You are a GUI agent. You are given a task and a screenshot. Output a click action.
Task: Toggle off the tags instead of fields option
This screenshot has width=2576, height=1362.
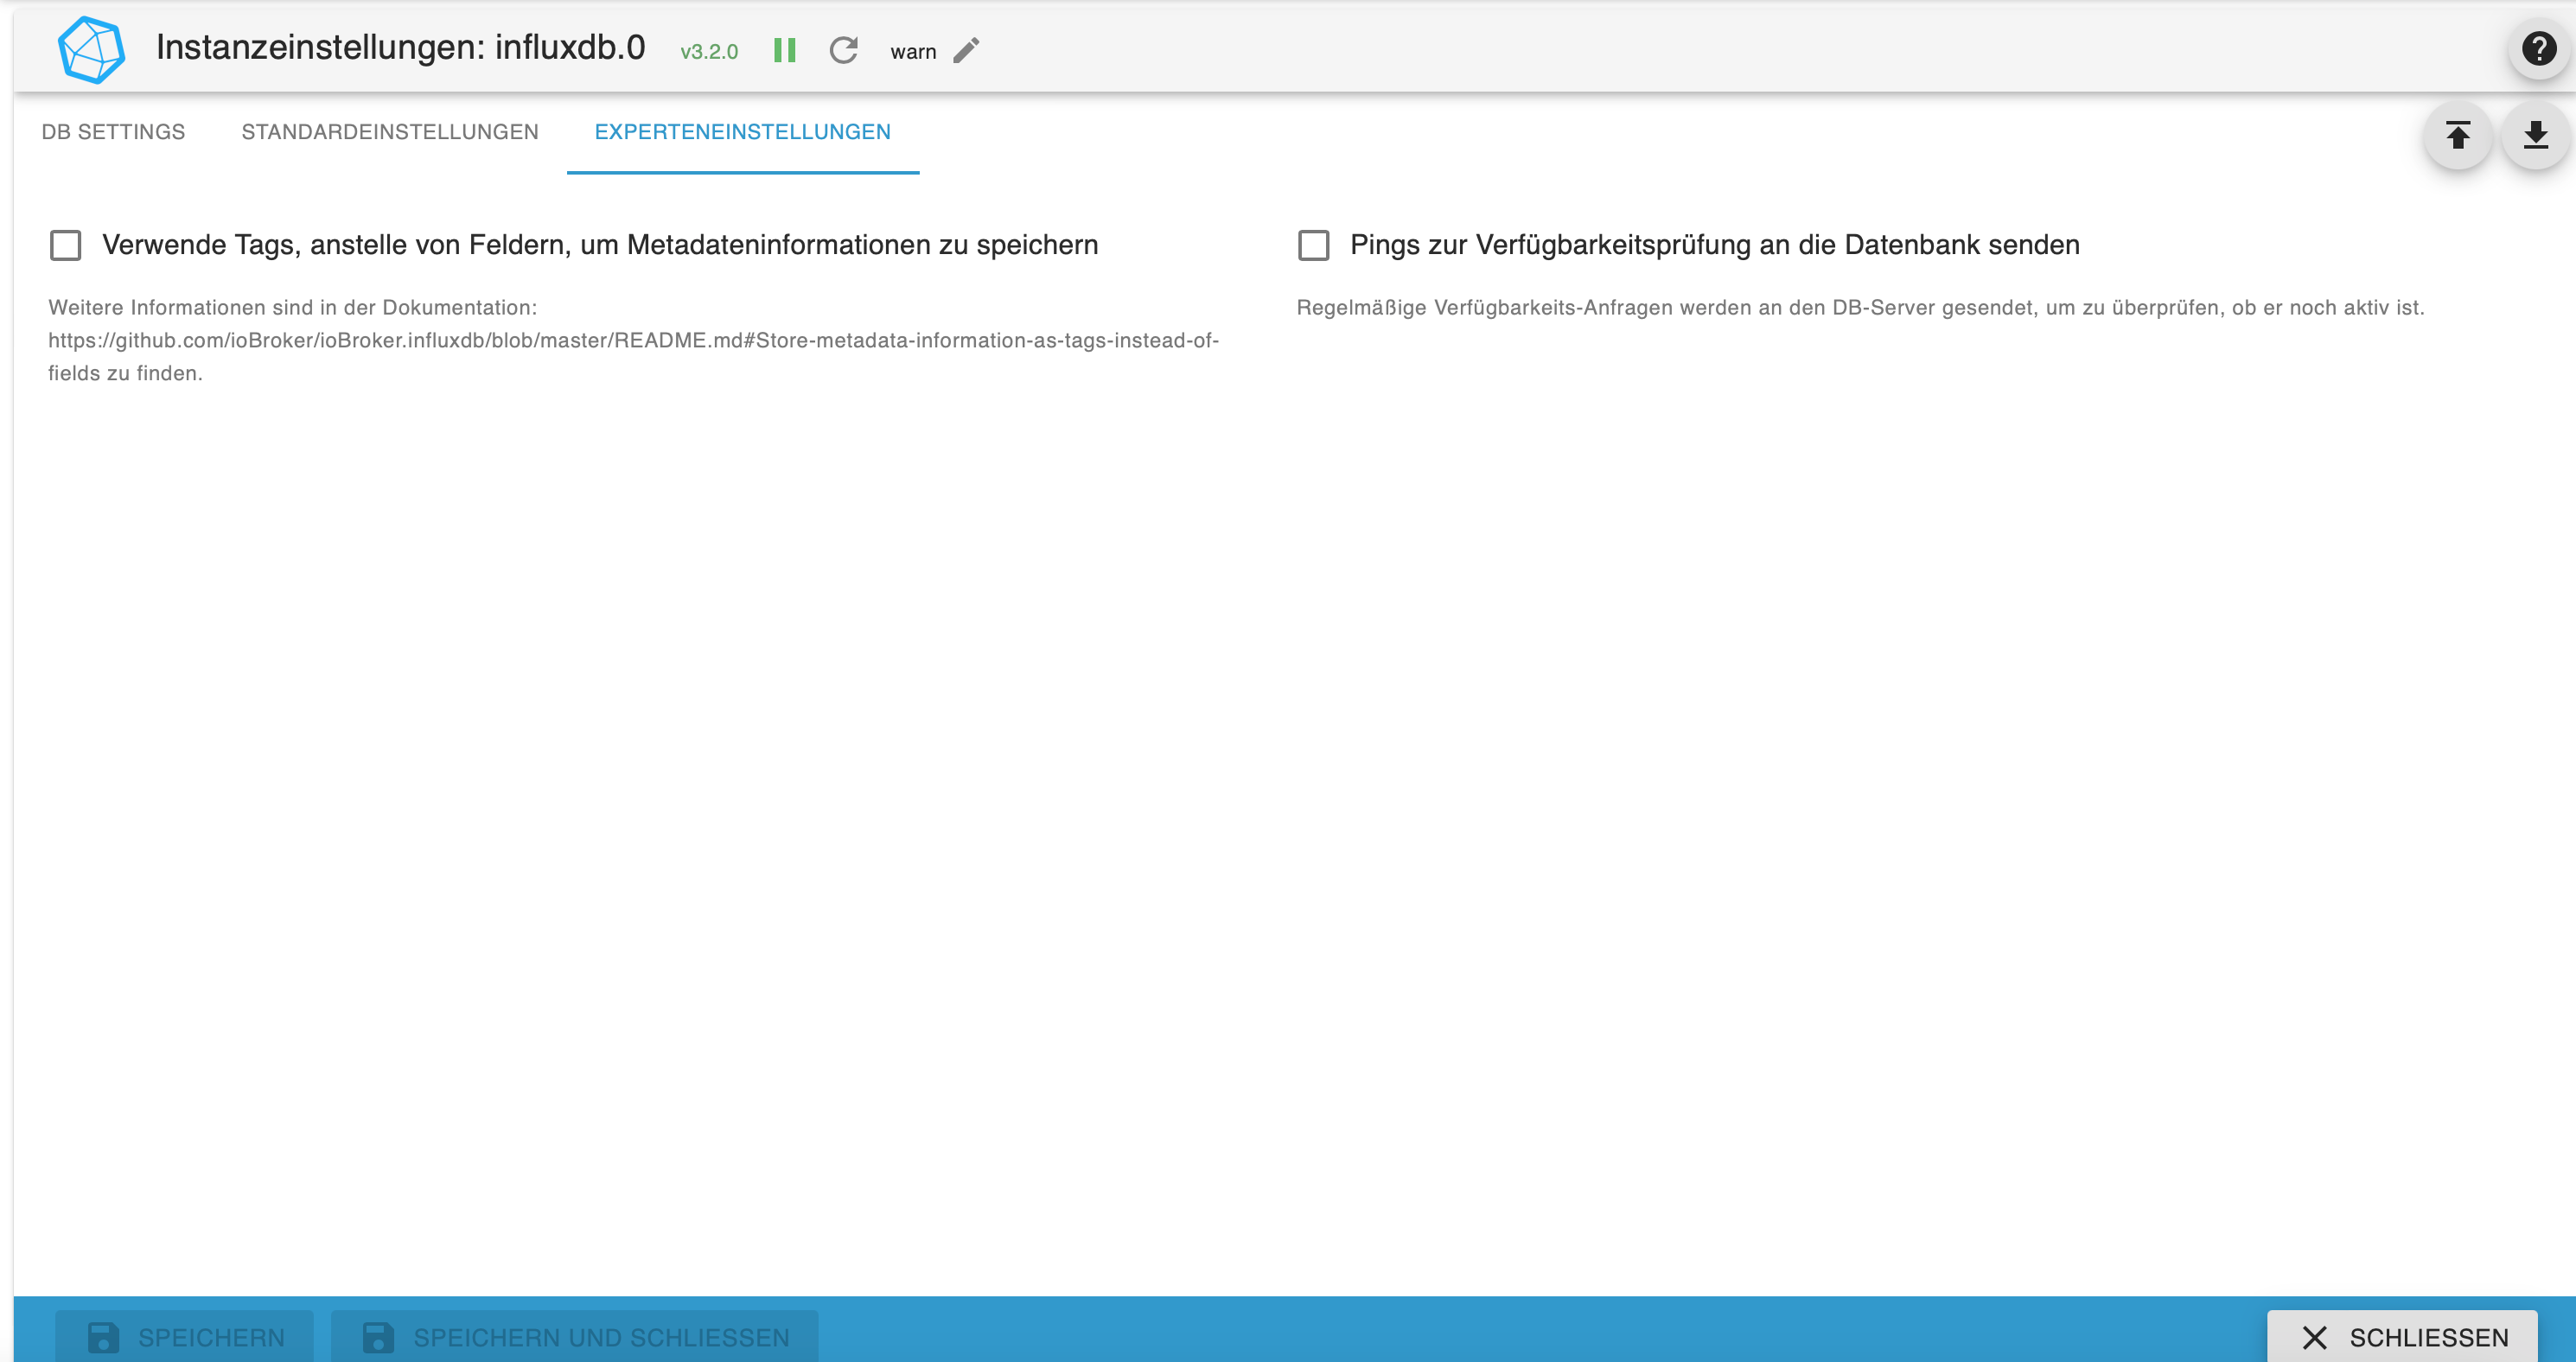click(x=66, y=245)
